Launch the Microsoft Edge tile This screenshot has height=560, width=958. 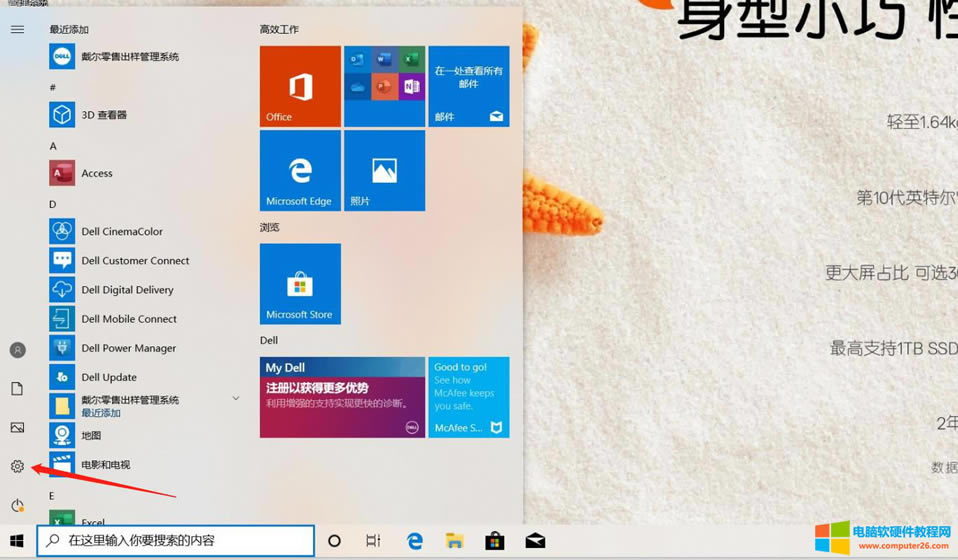300,171
